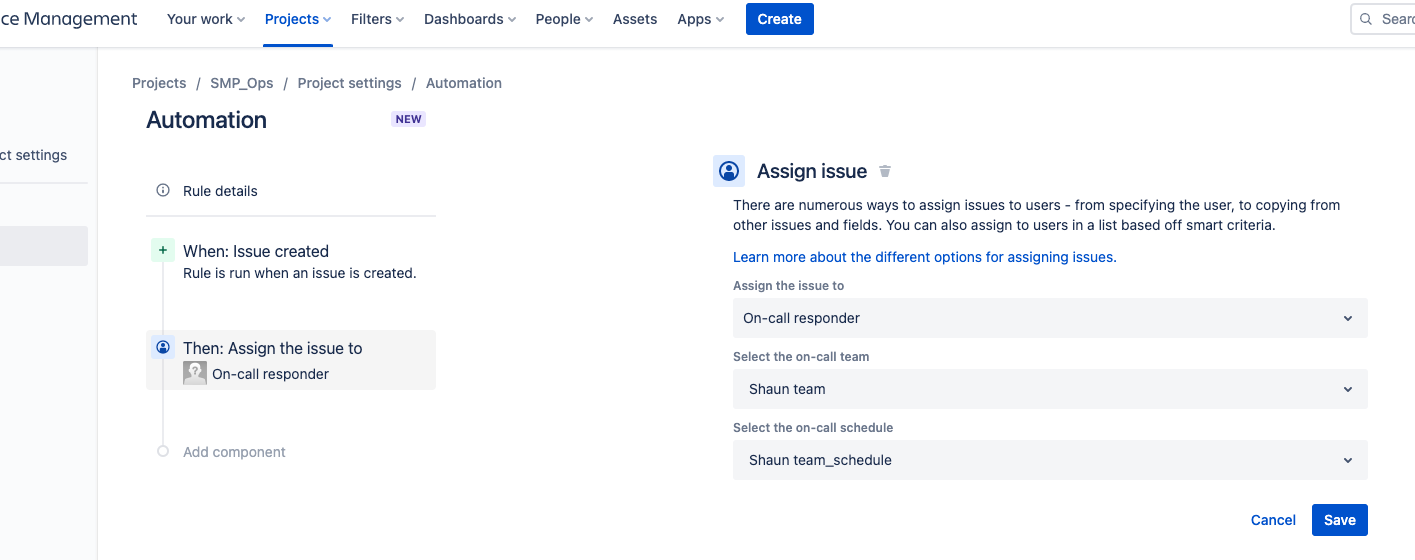Click the search magnifier icon
The width and height of the screenshot is (1415, 560).
point(1367,19)
